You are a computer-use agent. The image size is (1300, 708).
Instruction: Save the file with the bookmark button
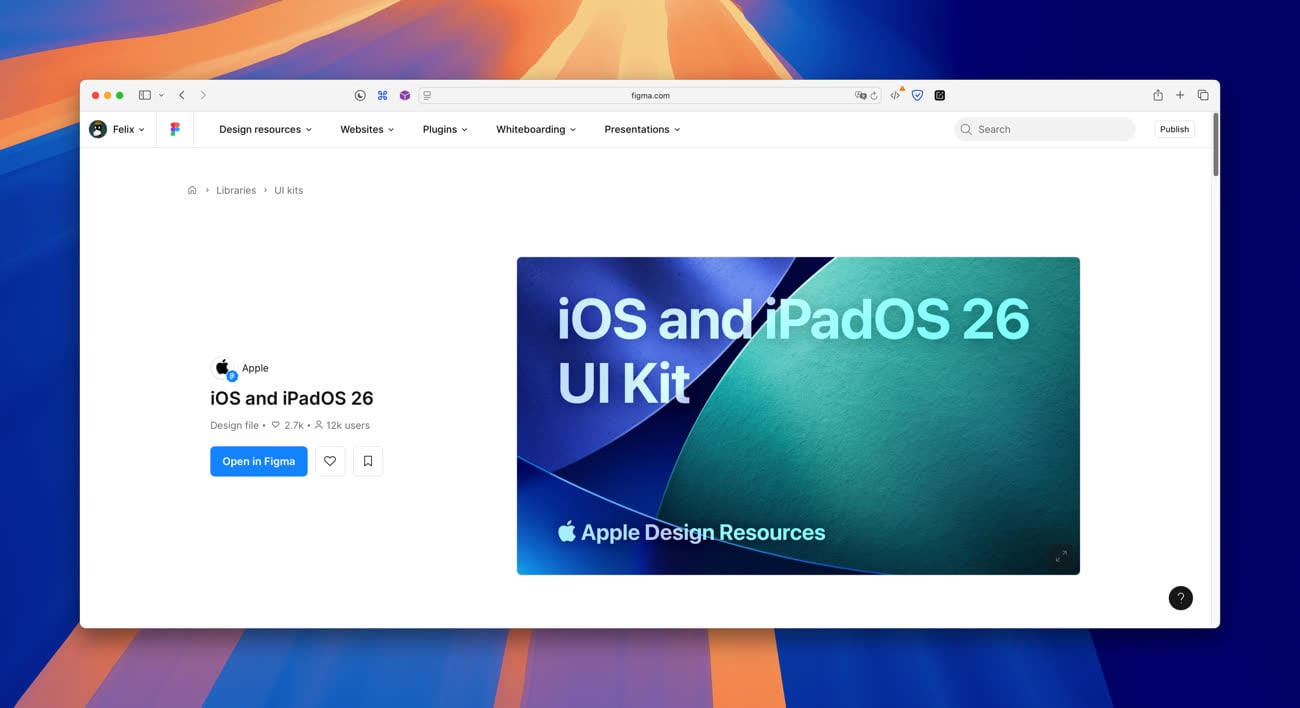(x=368, y=461)
